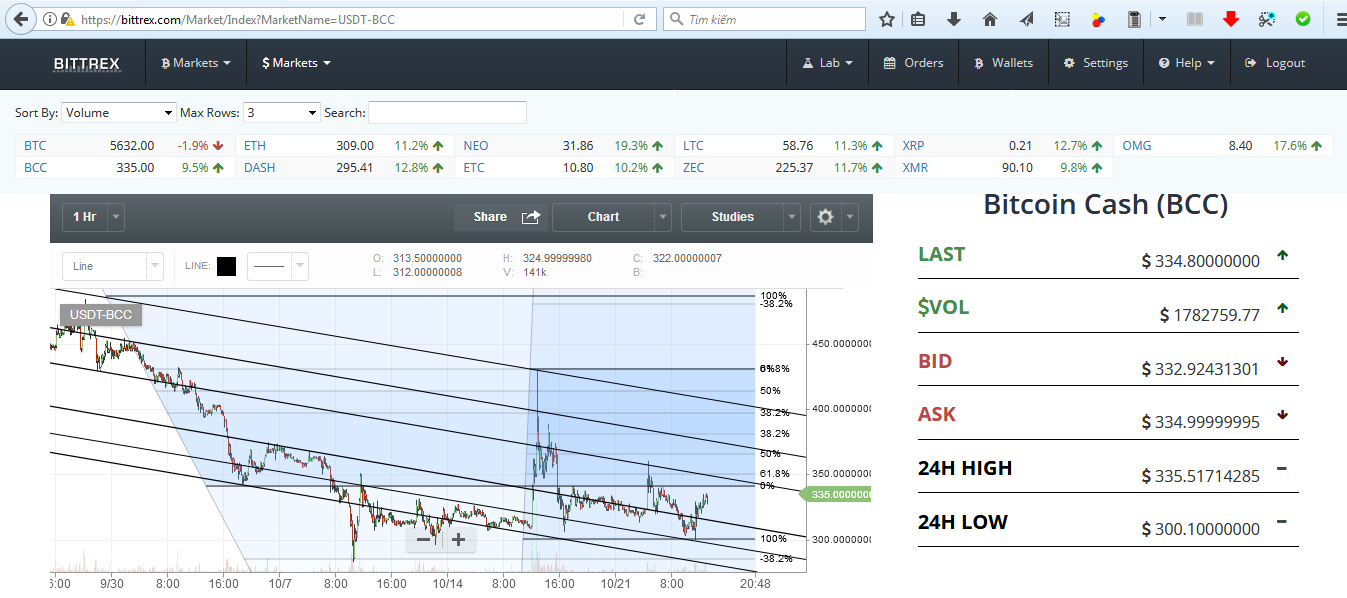Screen dimensions: 1347x598
Task: Click the scissors snipping extension icon
Action: pos(1267,19)
